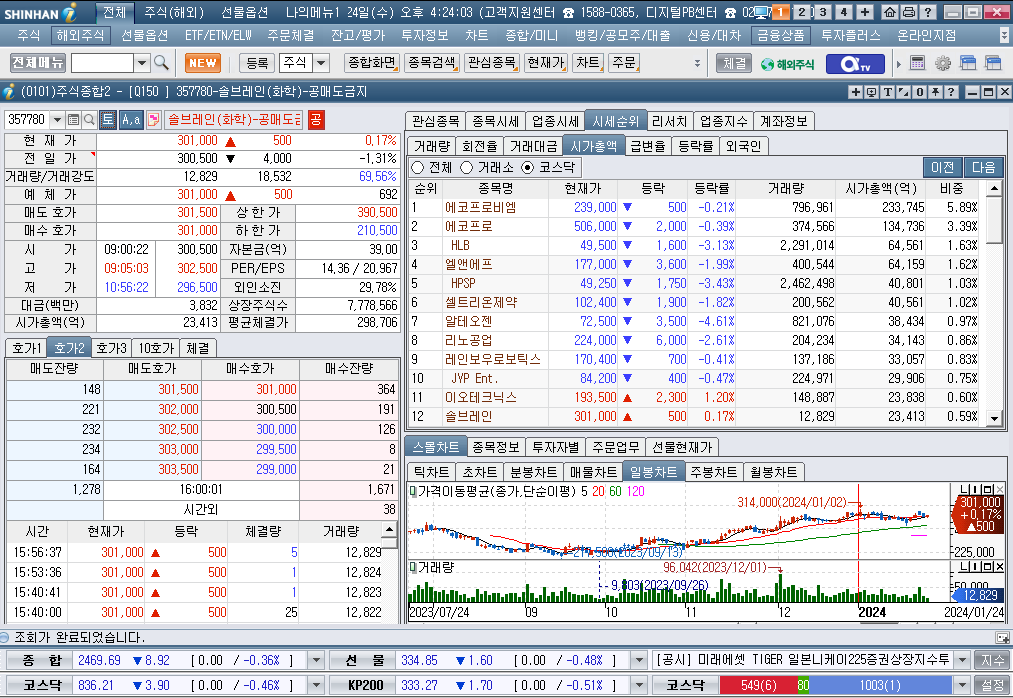1013x698 pixels.
Task: Click the blue cascade windows icon
Action: point(968,63)
